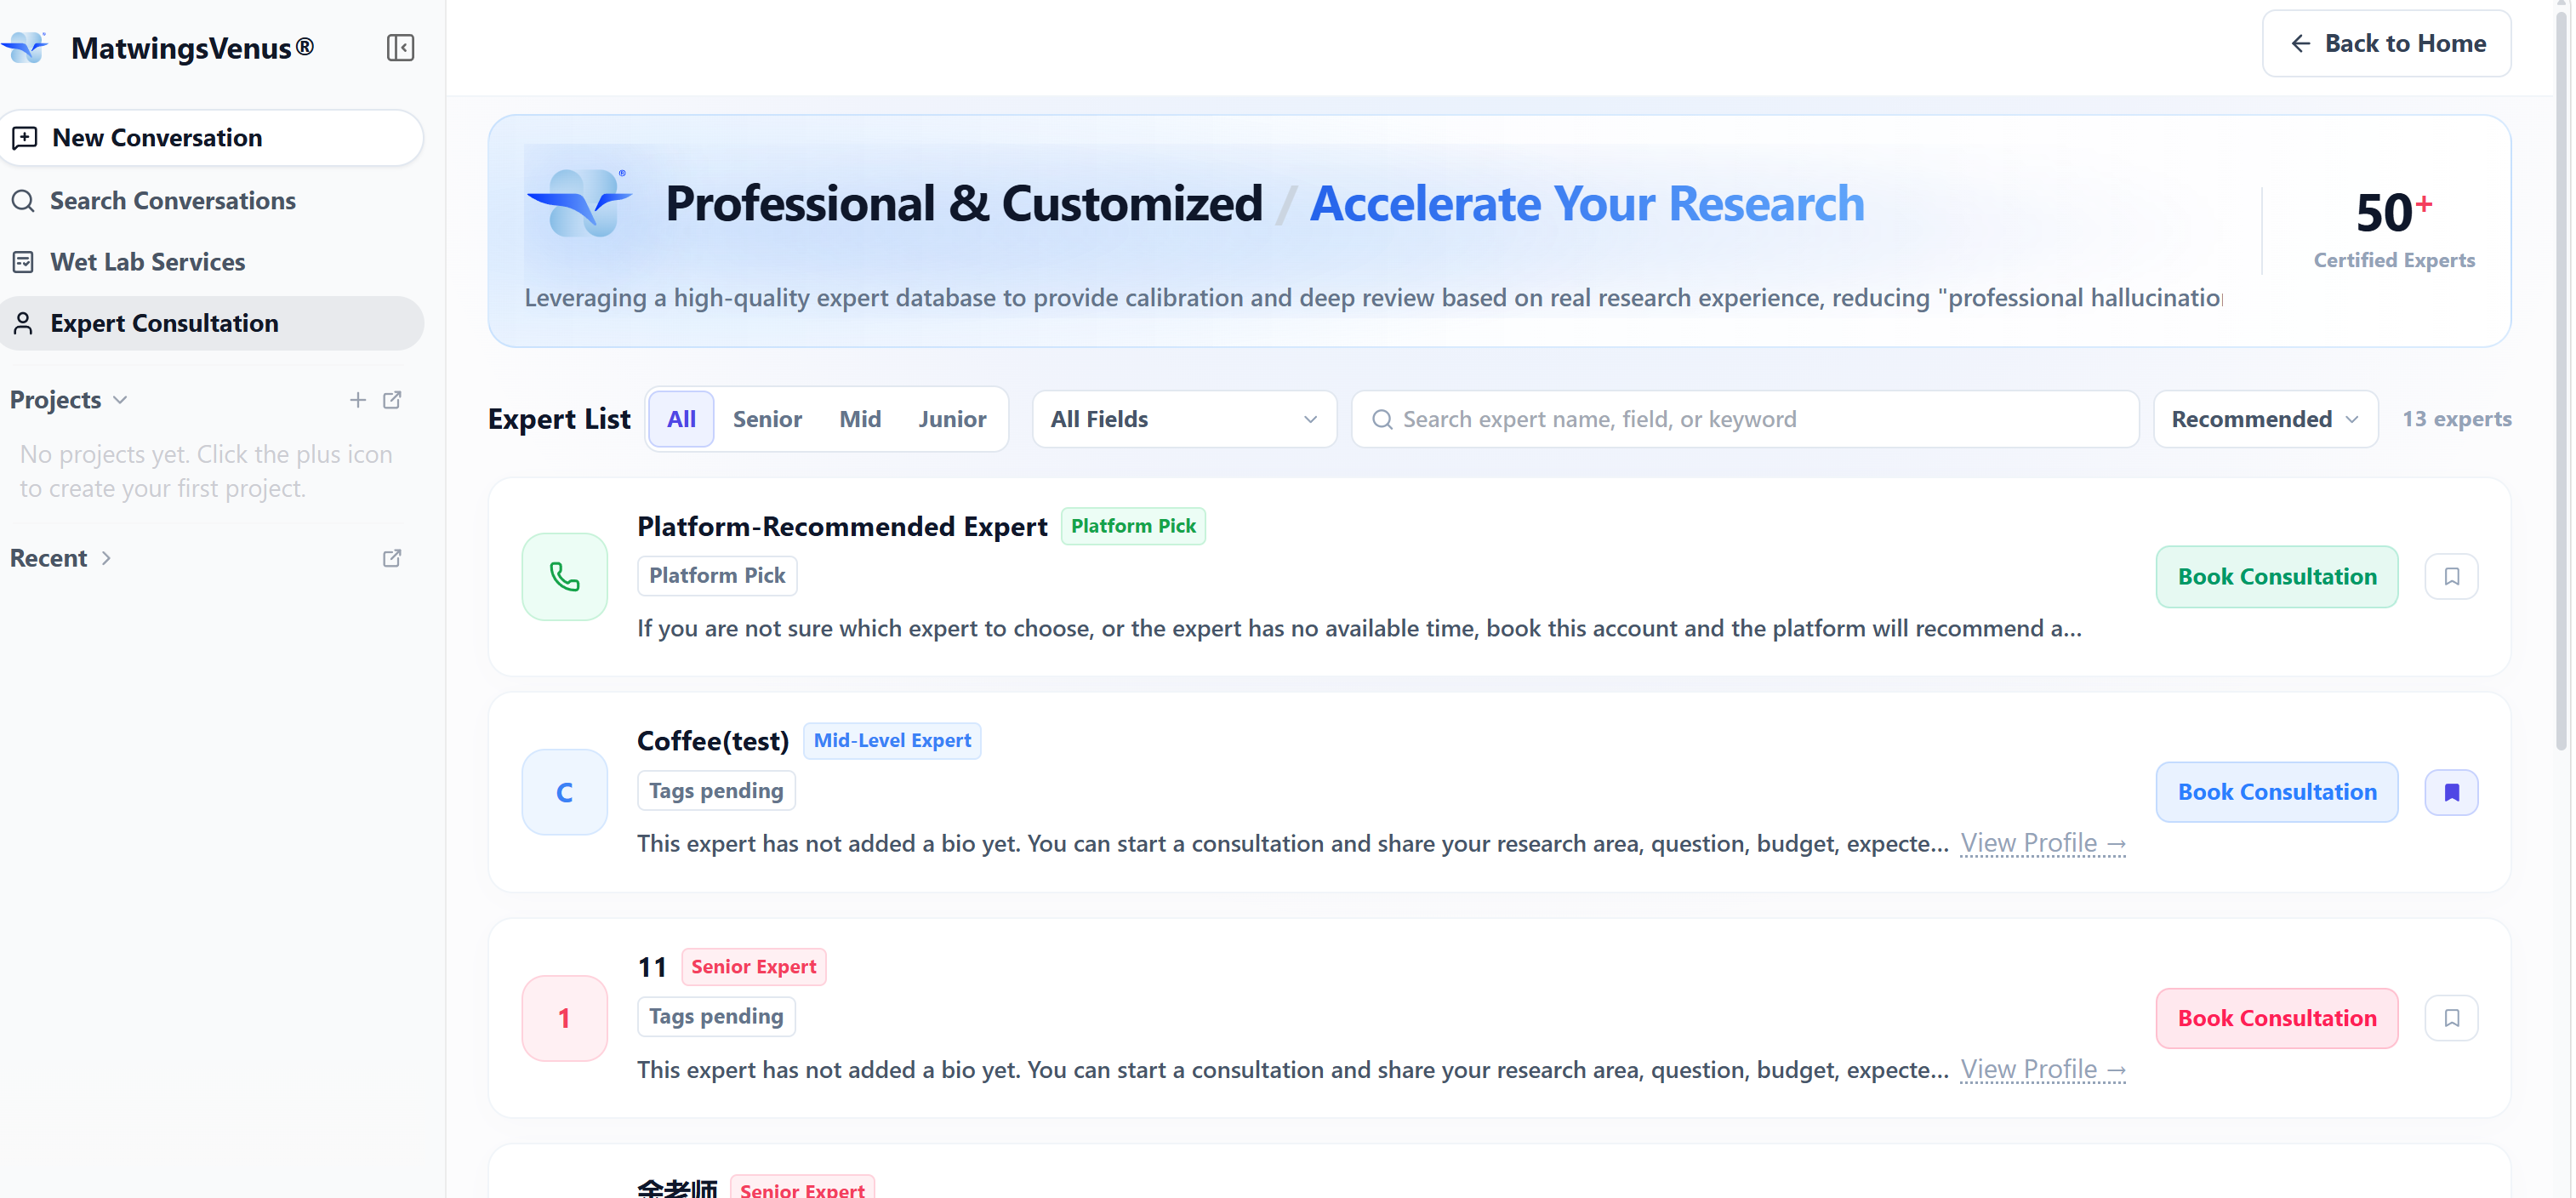
Task: Click the 50+ Certified Experts counter
Action: (x=2393, y=230)
